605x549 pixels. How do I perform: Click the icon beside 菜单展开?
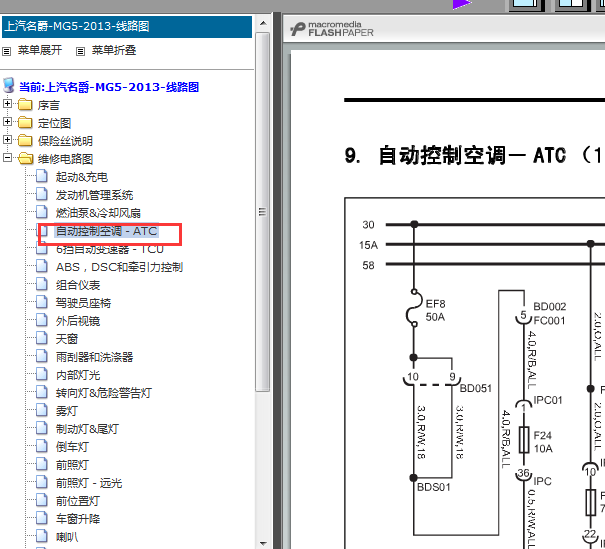click(x=7, y=51)
